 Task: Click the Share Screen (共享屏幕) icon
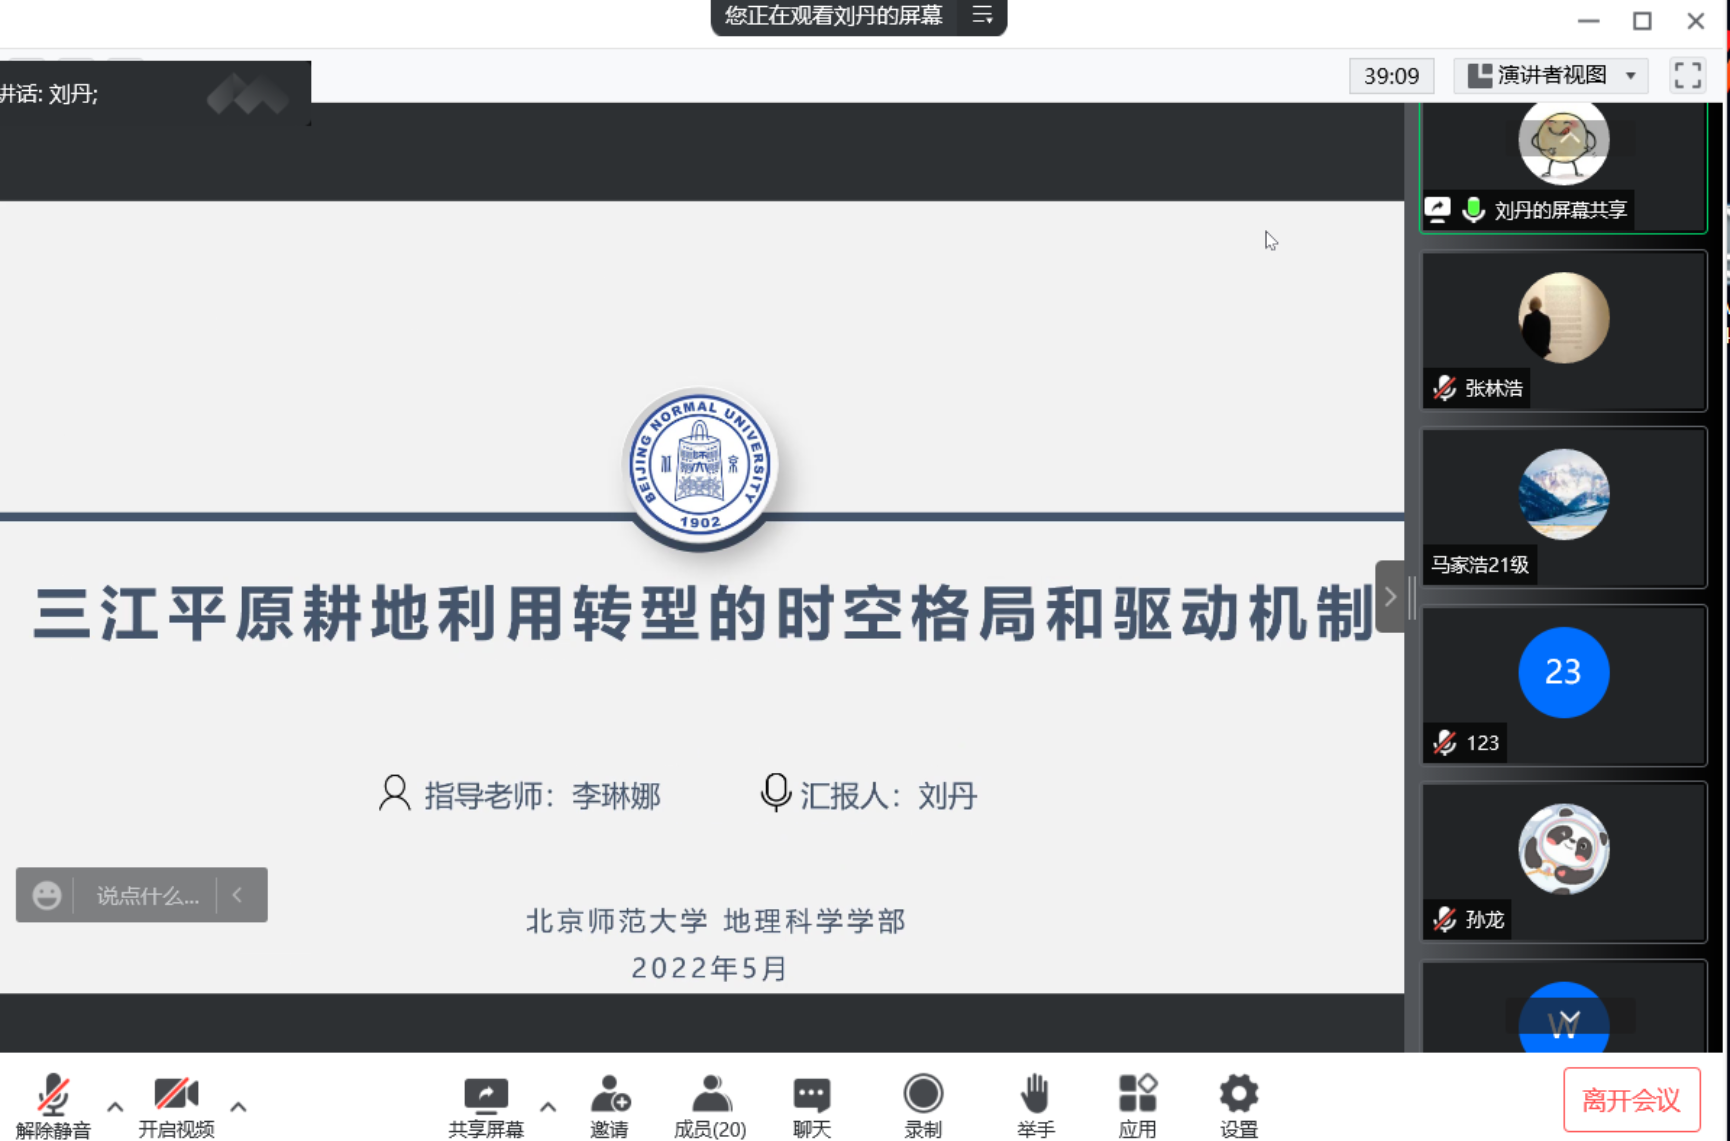click(x=485, y=1096)
